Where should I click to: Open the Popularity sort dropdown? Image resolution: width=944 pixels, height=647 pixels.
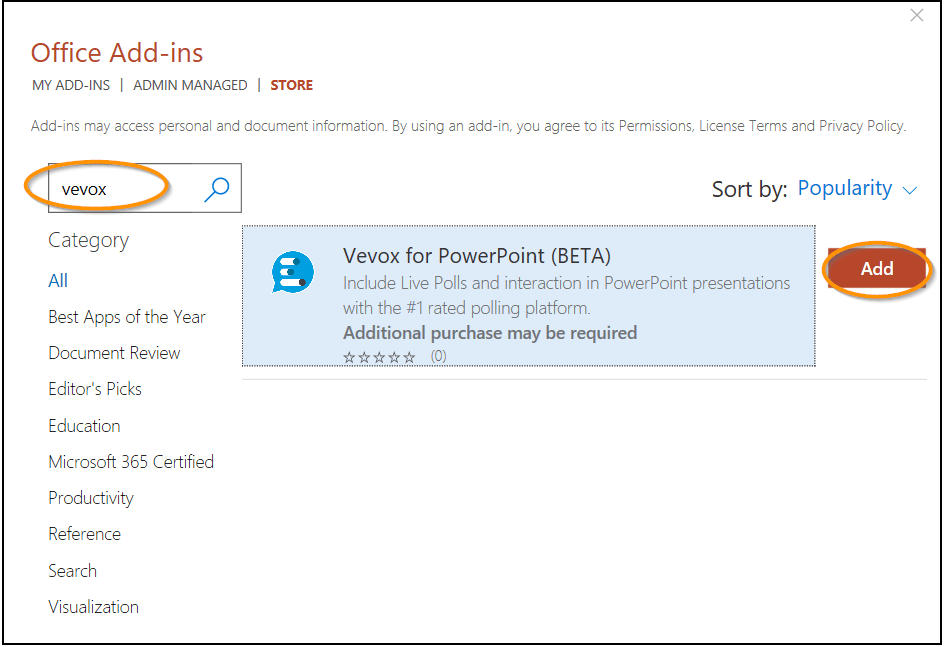[846, 188]
